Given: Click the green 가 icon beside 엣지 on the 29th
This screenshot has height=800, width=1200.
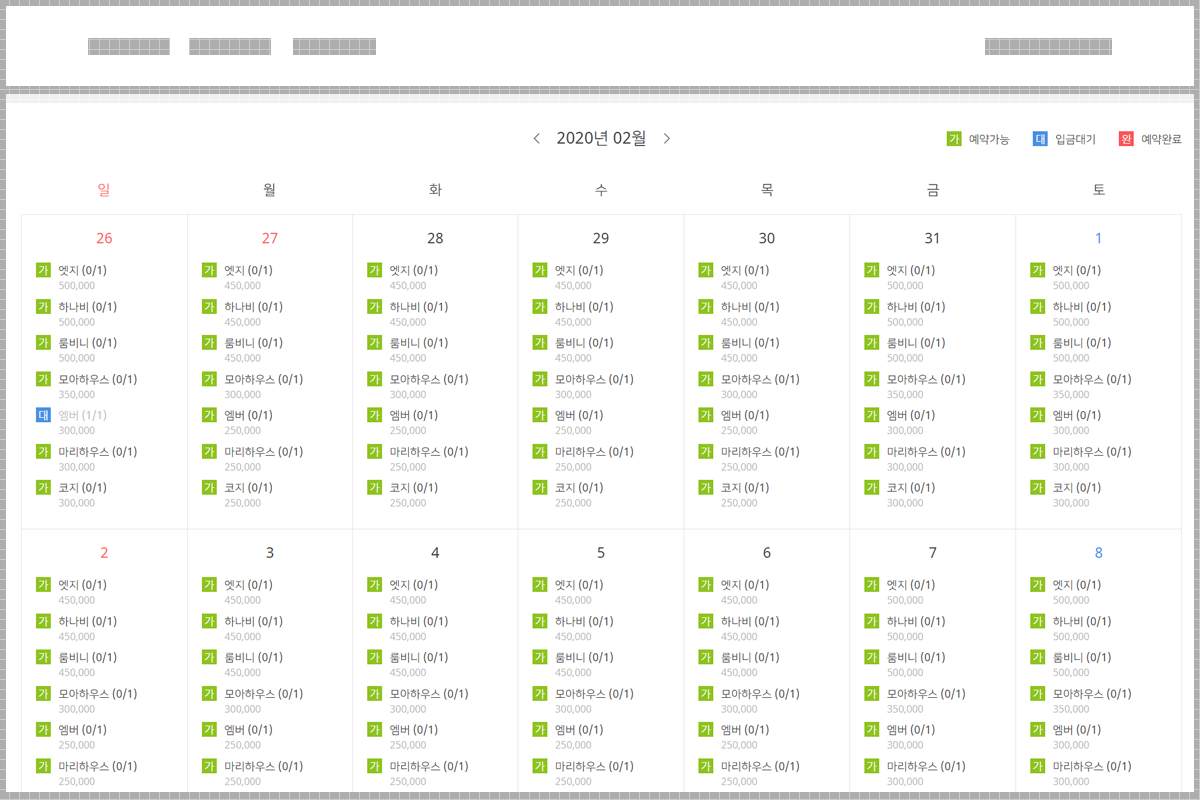Looking at the screenshot, I should (x=540, y=270).
